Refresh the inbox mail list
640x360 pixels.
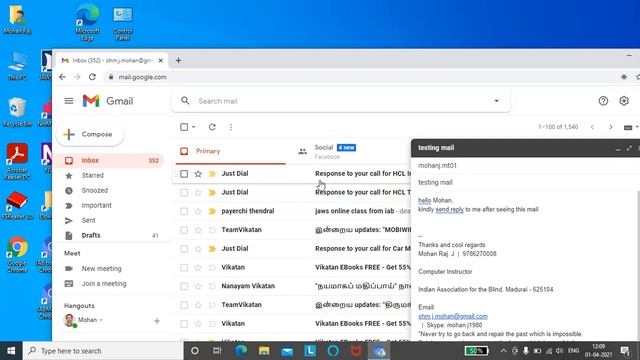212,127
